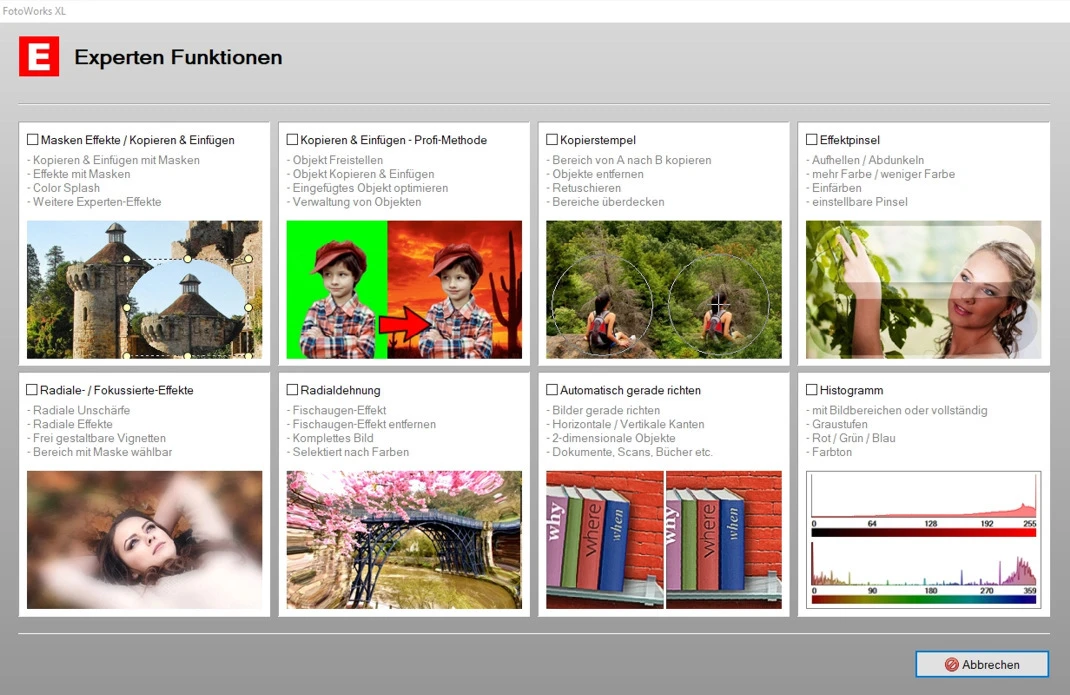Select the straightened books preview image
1070x695 pixels.
point(663,539)
